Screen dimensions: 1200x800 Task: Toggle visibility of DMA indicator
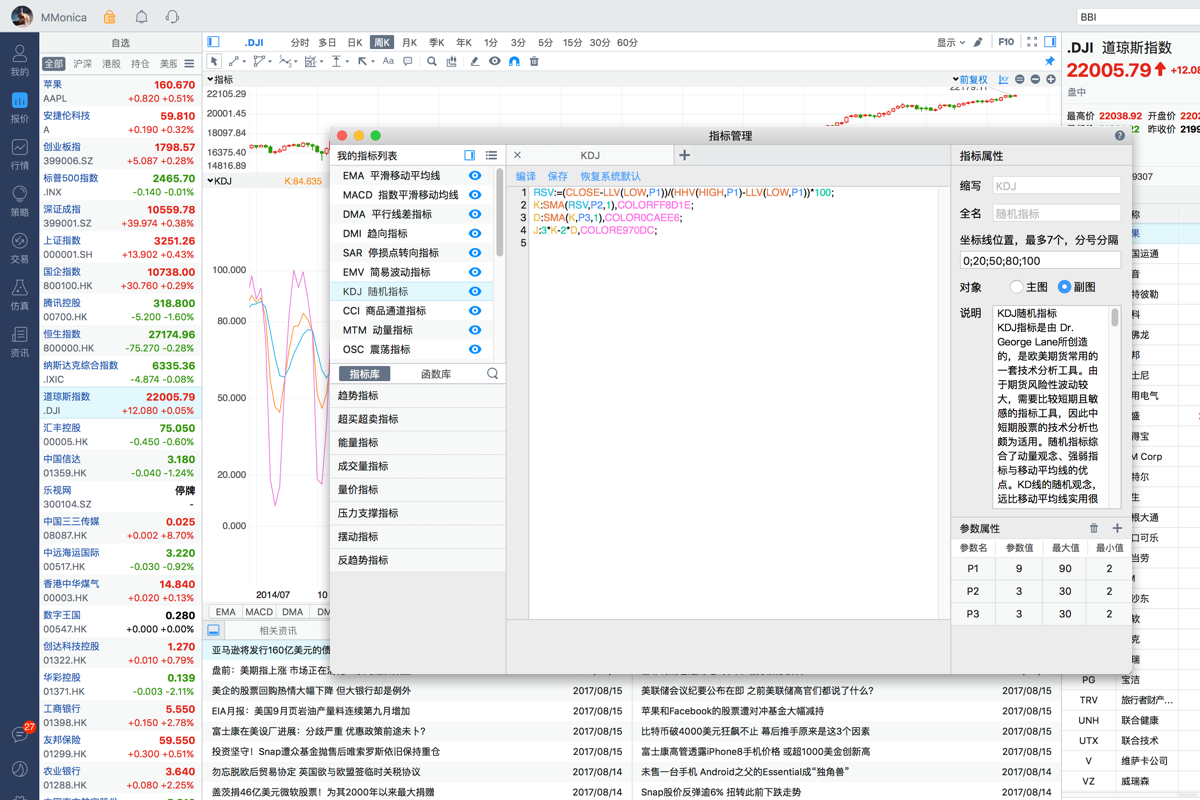coord(475,214)
